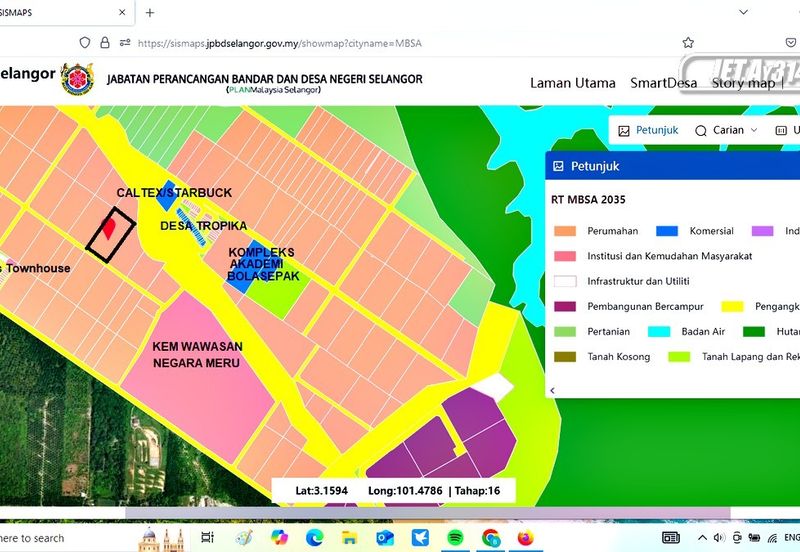Go to the SmartDesa page
This screenshot has height=552, width=800.
pyautogui.click(x=663, y=83)
